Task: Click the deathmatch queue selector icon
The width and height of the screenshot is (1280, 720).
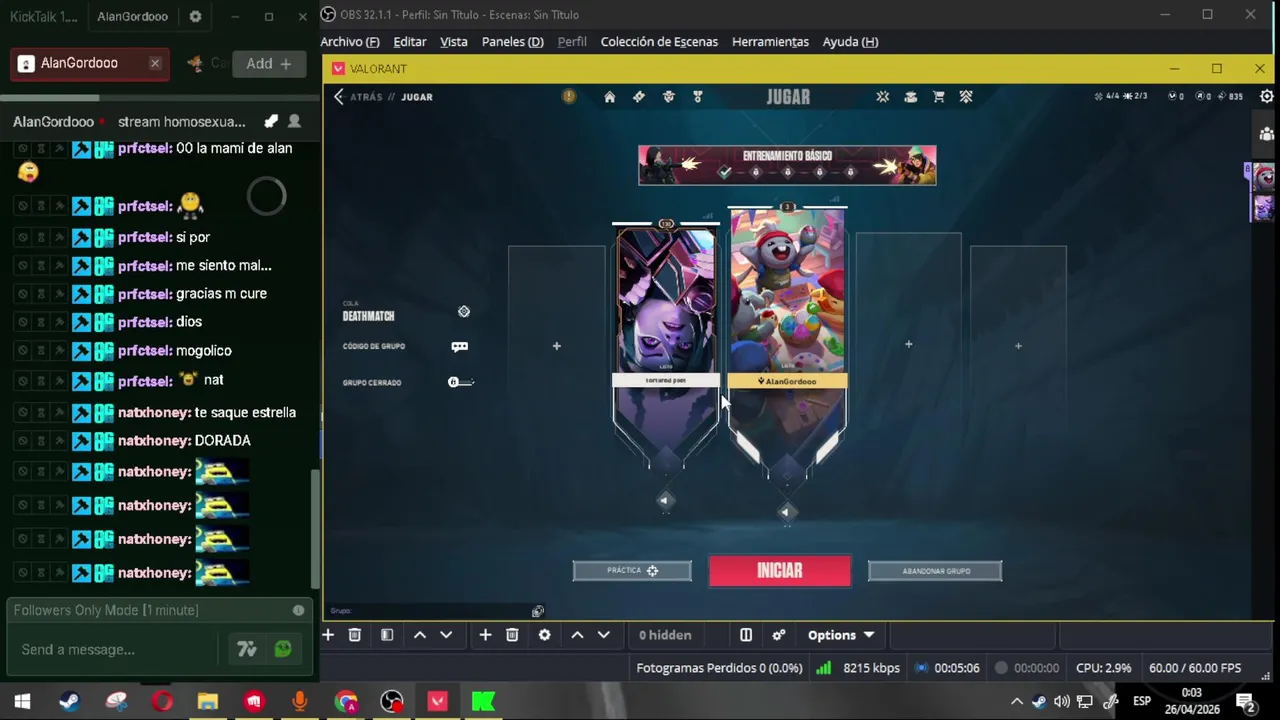Action: tap(464, 312)
